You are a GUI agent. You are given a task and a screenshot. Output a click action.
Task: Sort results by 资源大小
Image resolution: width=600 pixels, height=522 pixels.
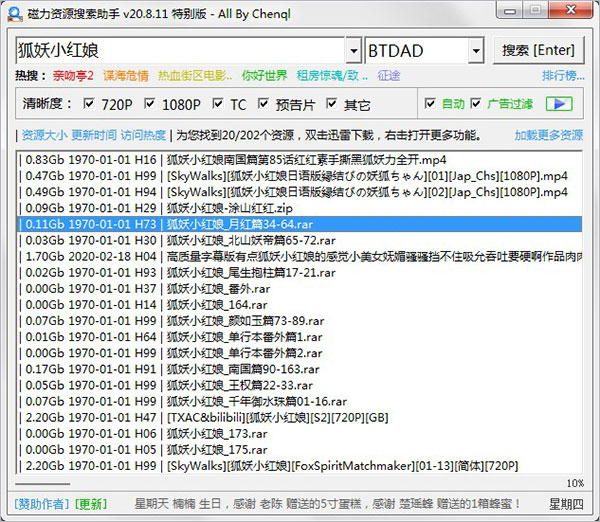click(44, 135)
